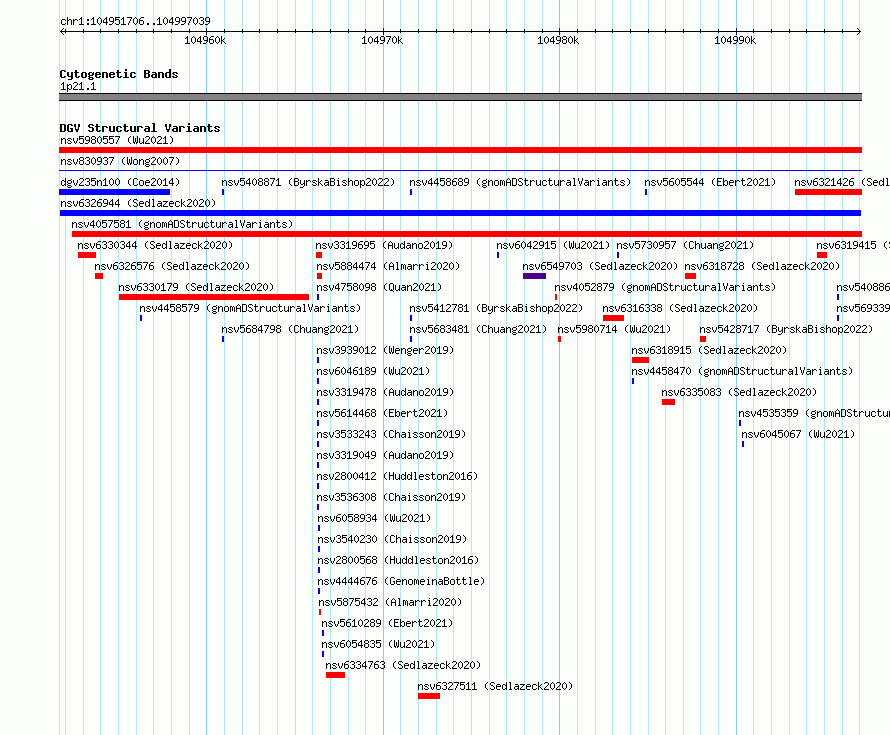Select nsv4458579 (gnomADStructuralVariants) label
Image resolution: width=890 pixels, height=735 pixels.
click(250, 308)
